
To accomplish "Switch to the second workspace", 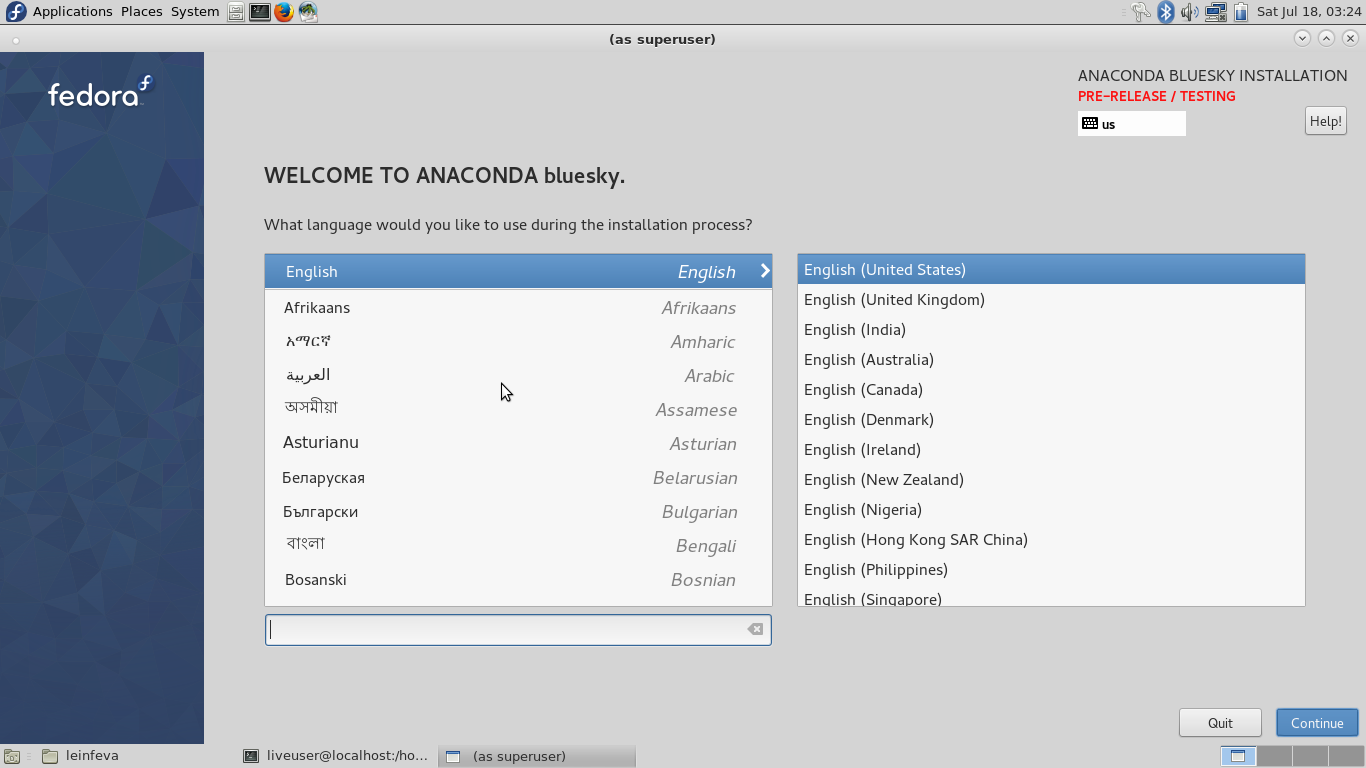I will point(1273,756).
